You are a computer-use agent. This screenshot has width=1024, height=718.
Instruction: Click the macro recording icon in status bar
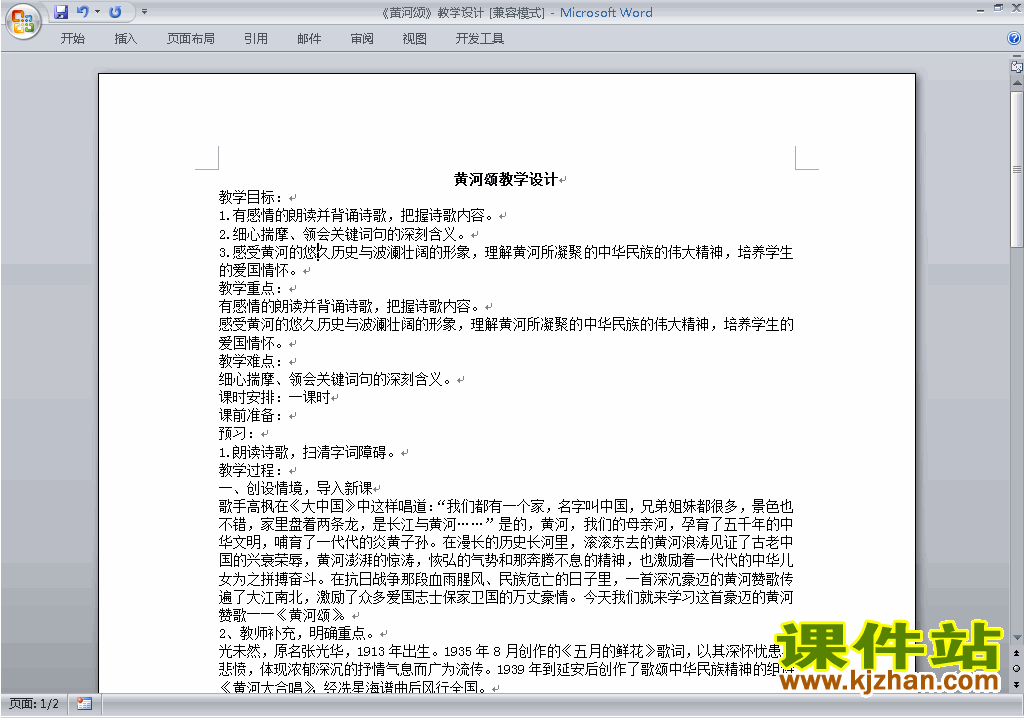[84, 704]
